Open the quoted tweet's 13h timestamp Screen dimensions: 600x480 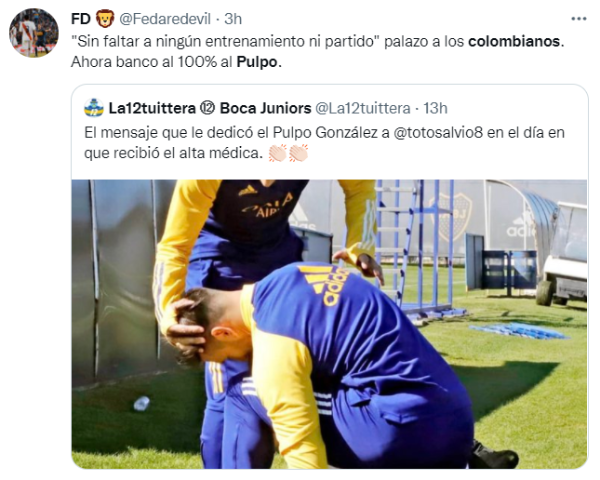coord(435,108)
